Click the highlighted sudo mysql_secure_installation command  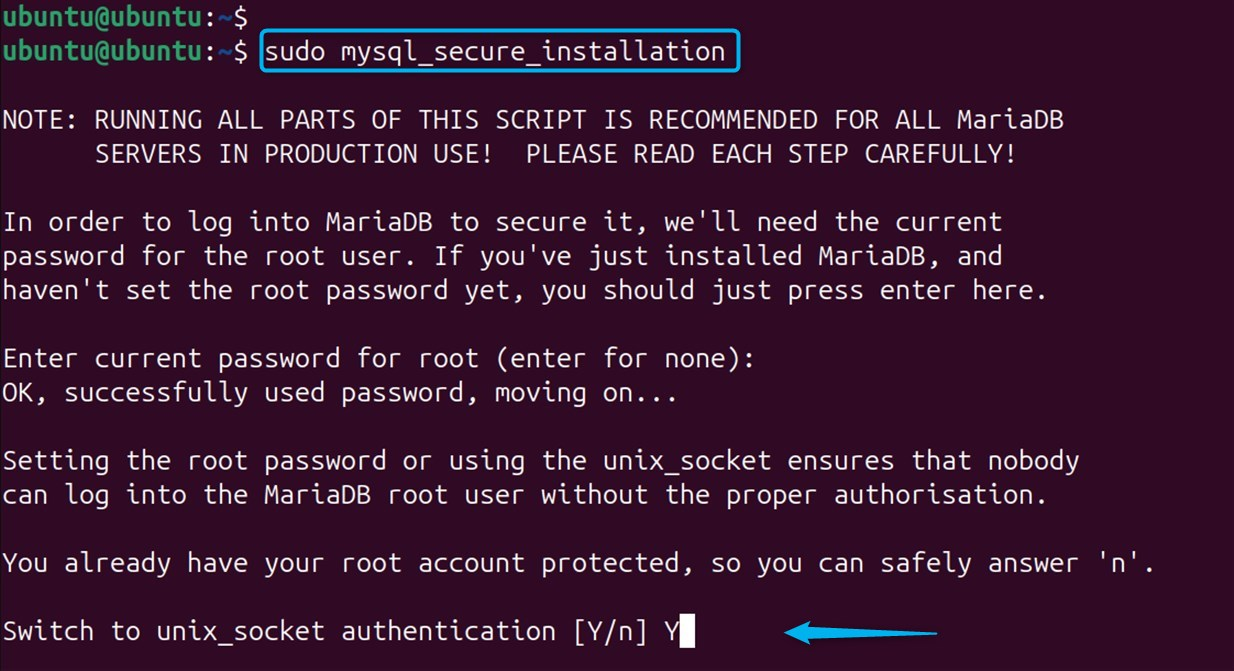click(x=499, y=51)
